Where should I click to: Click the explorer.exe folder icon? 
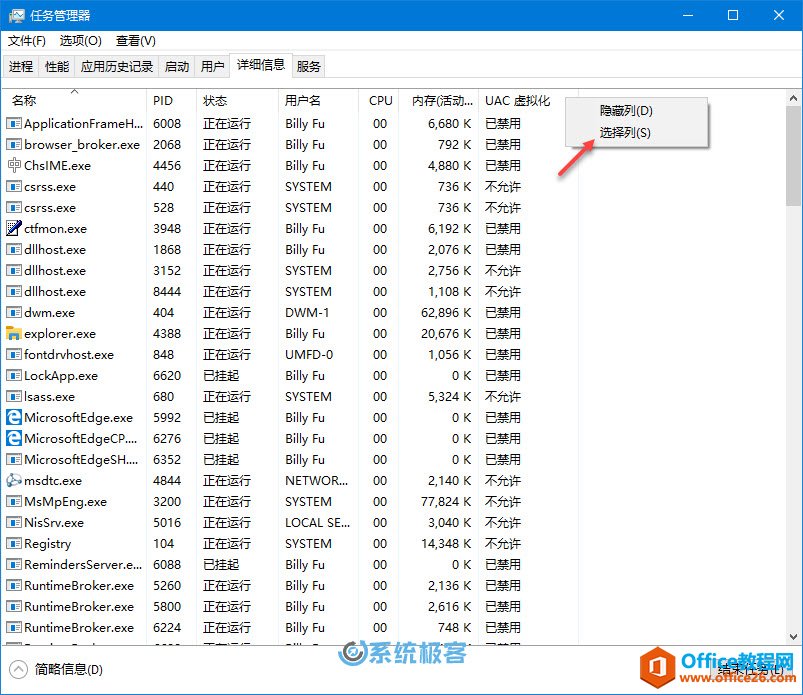coord(14,334)
